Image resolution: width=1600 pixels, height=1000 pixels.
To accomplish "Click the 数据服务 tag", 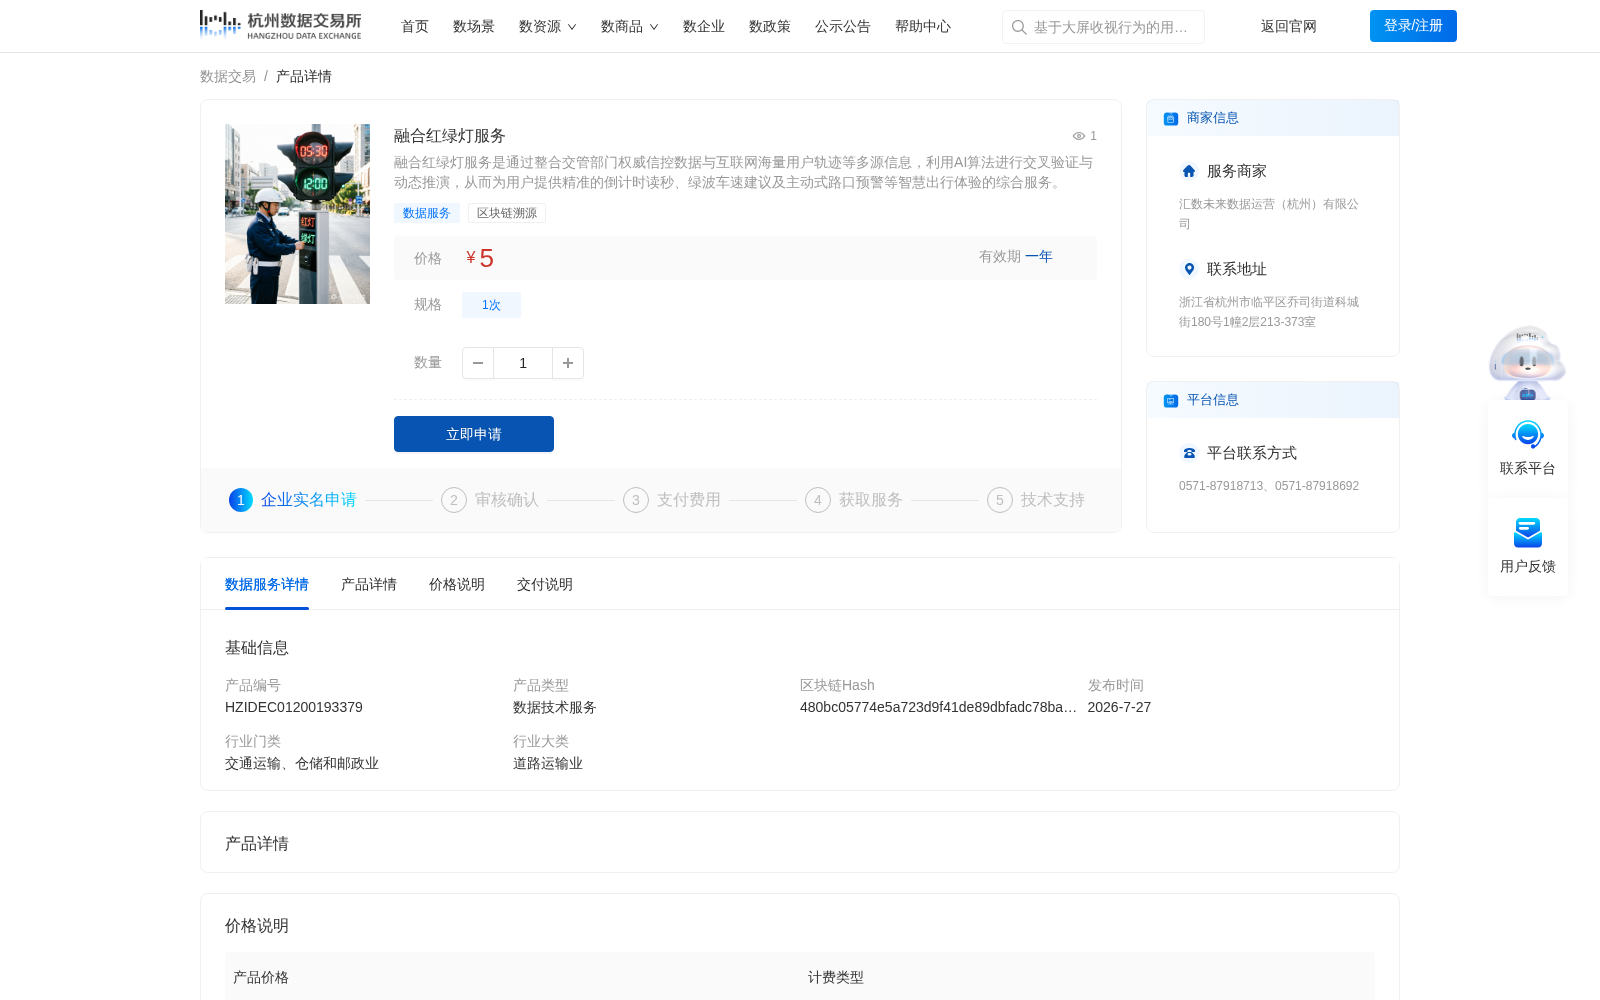I will (427, 213).
